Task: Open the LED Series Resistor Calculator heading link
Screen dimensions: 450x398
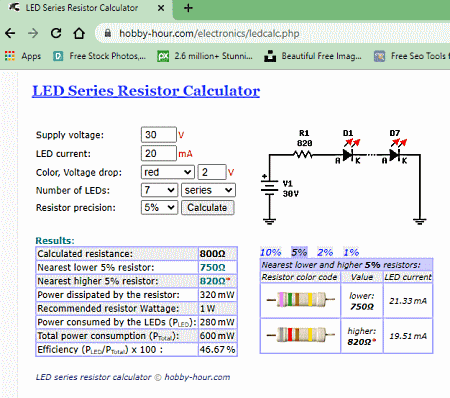Action: pyautogui.click(x=146, y=91)
